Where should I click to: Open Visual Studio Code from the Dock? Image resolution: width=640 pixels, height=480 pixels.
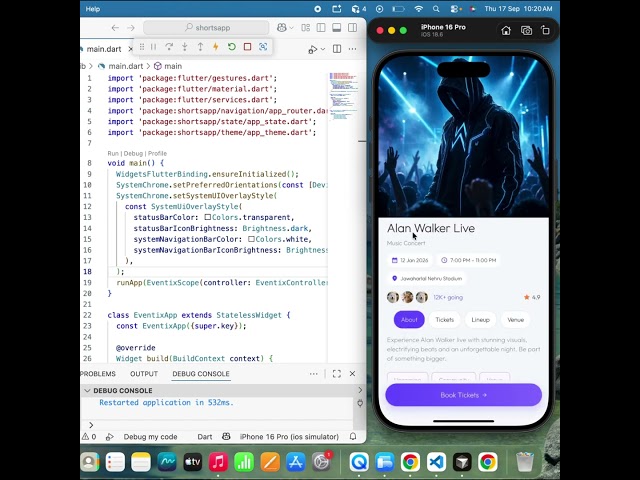[x=436, y=462]
